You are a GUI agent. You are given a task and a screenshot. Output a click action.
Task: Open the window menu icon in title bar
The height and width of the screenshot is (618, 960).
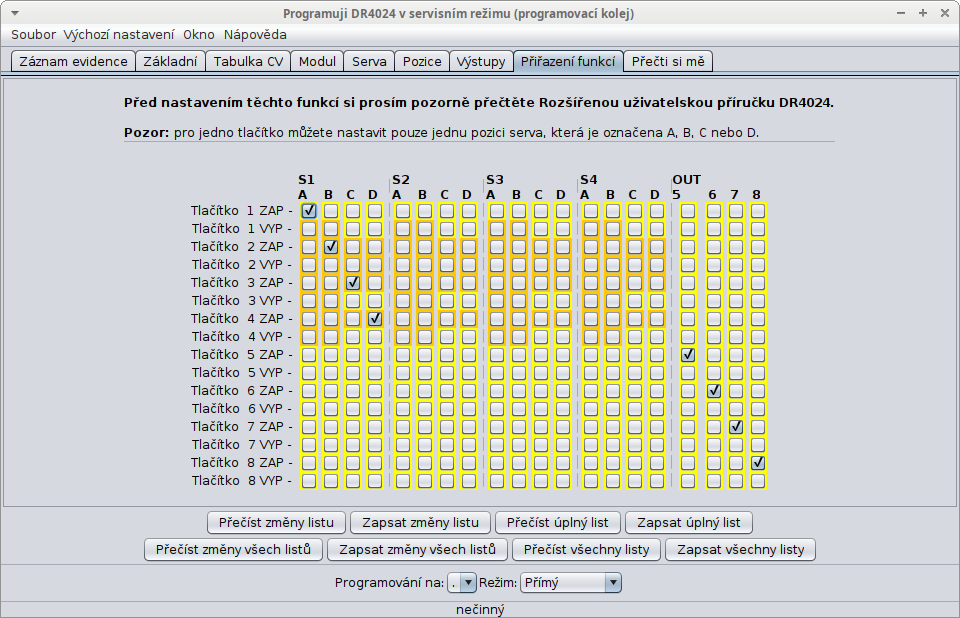click(x=14, y=14)
